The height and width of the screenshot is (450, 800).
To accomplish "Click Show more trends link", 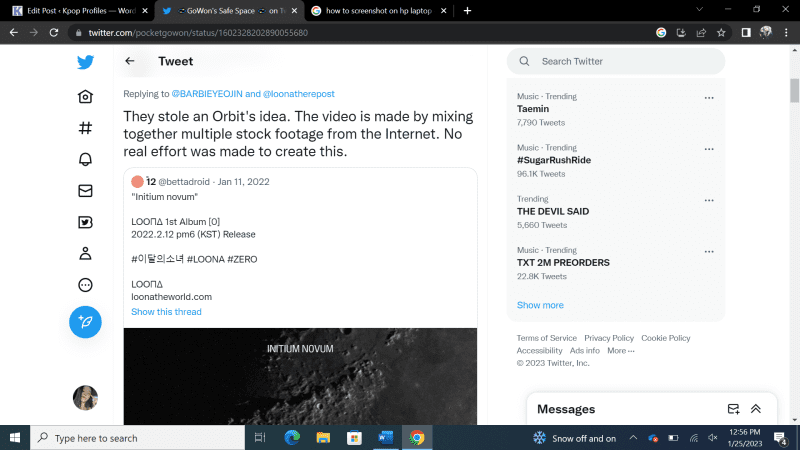I will tap(540, 305).
